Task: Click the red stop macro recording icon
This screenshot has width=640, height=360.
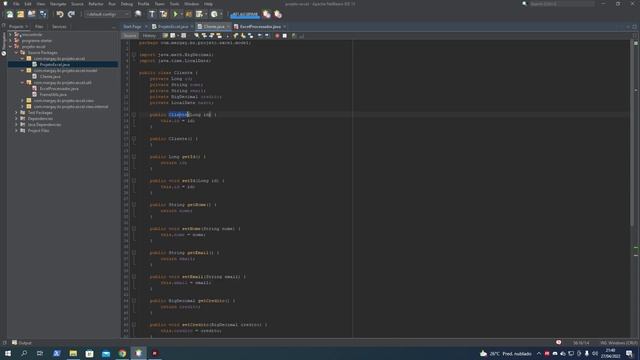Action: coord(277,36)
